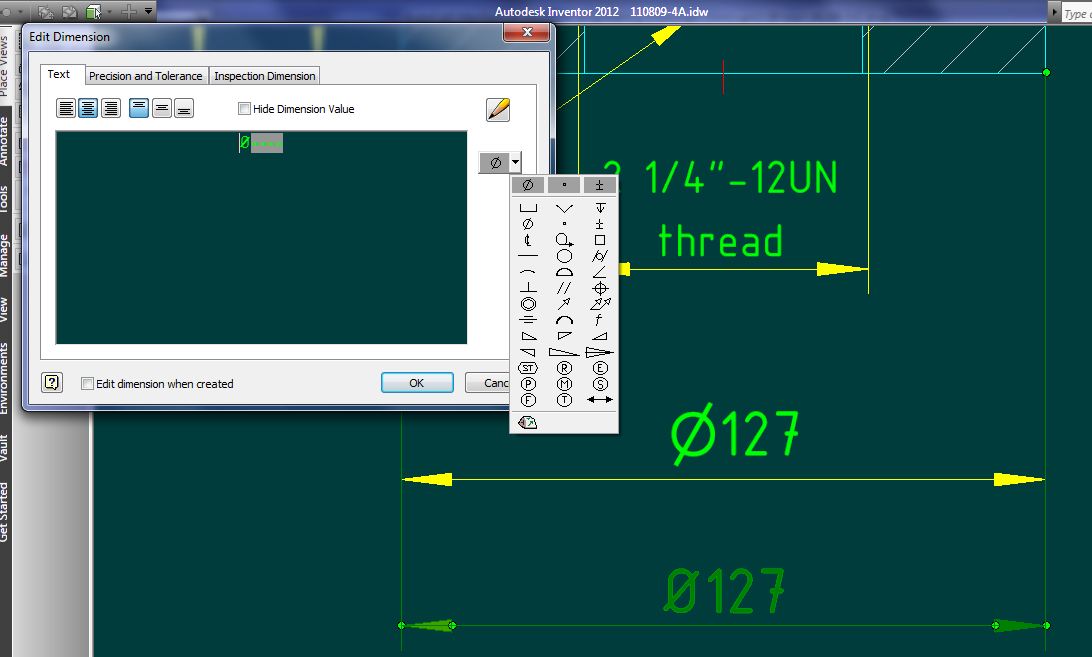Select the true position symbol
Image resolution: width=1092 pixels, height=657 pixels.
[x=600, y=287]
